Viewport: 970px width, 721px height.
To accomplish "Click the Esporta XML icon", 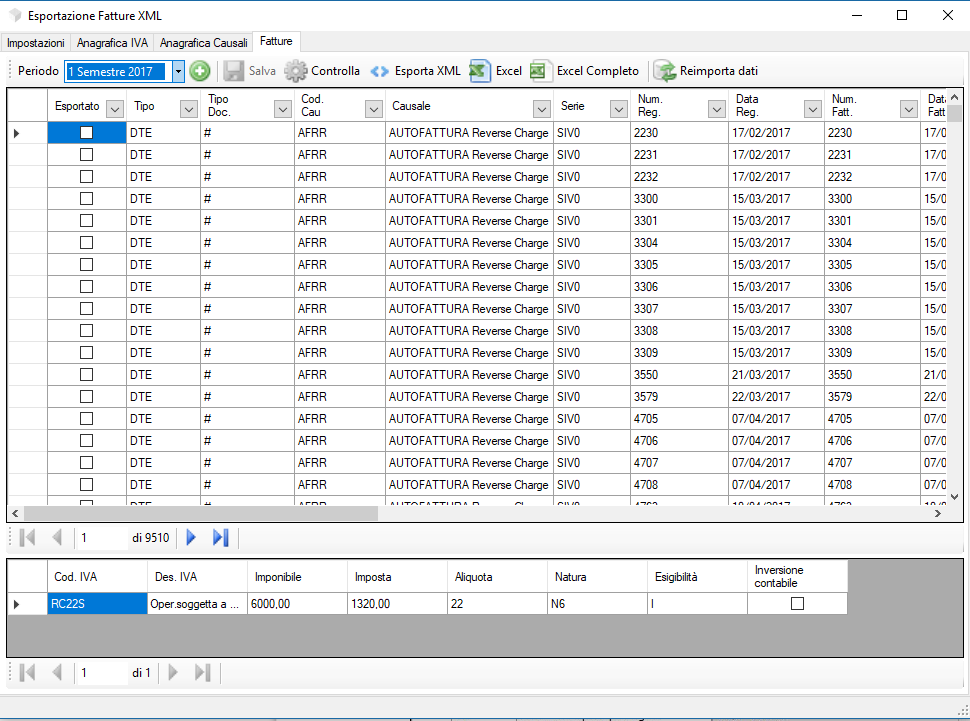I will pos(379,71).
